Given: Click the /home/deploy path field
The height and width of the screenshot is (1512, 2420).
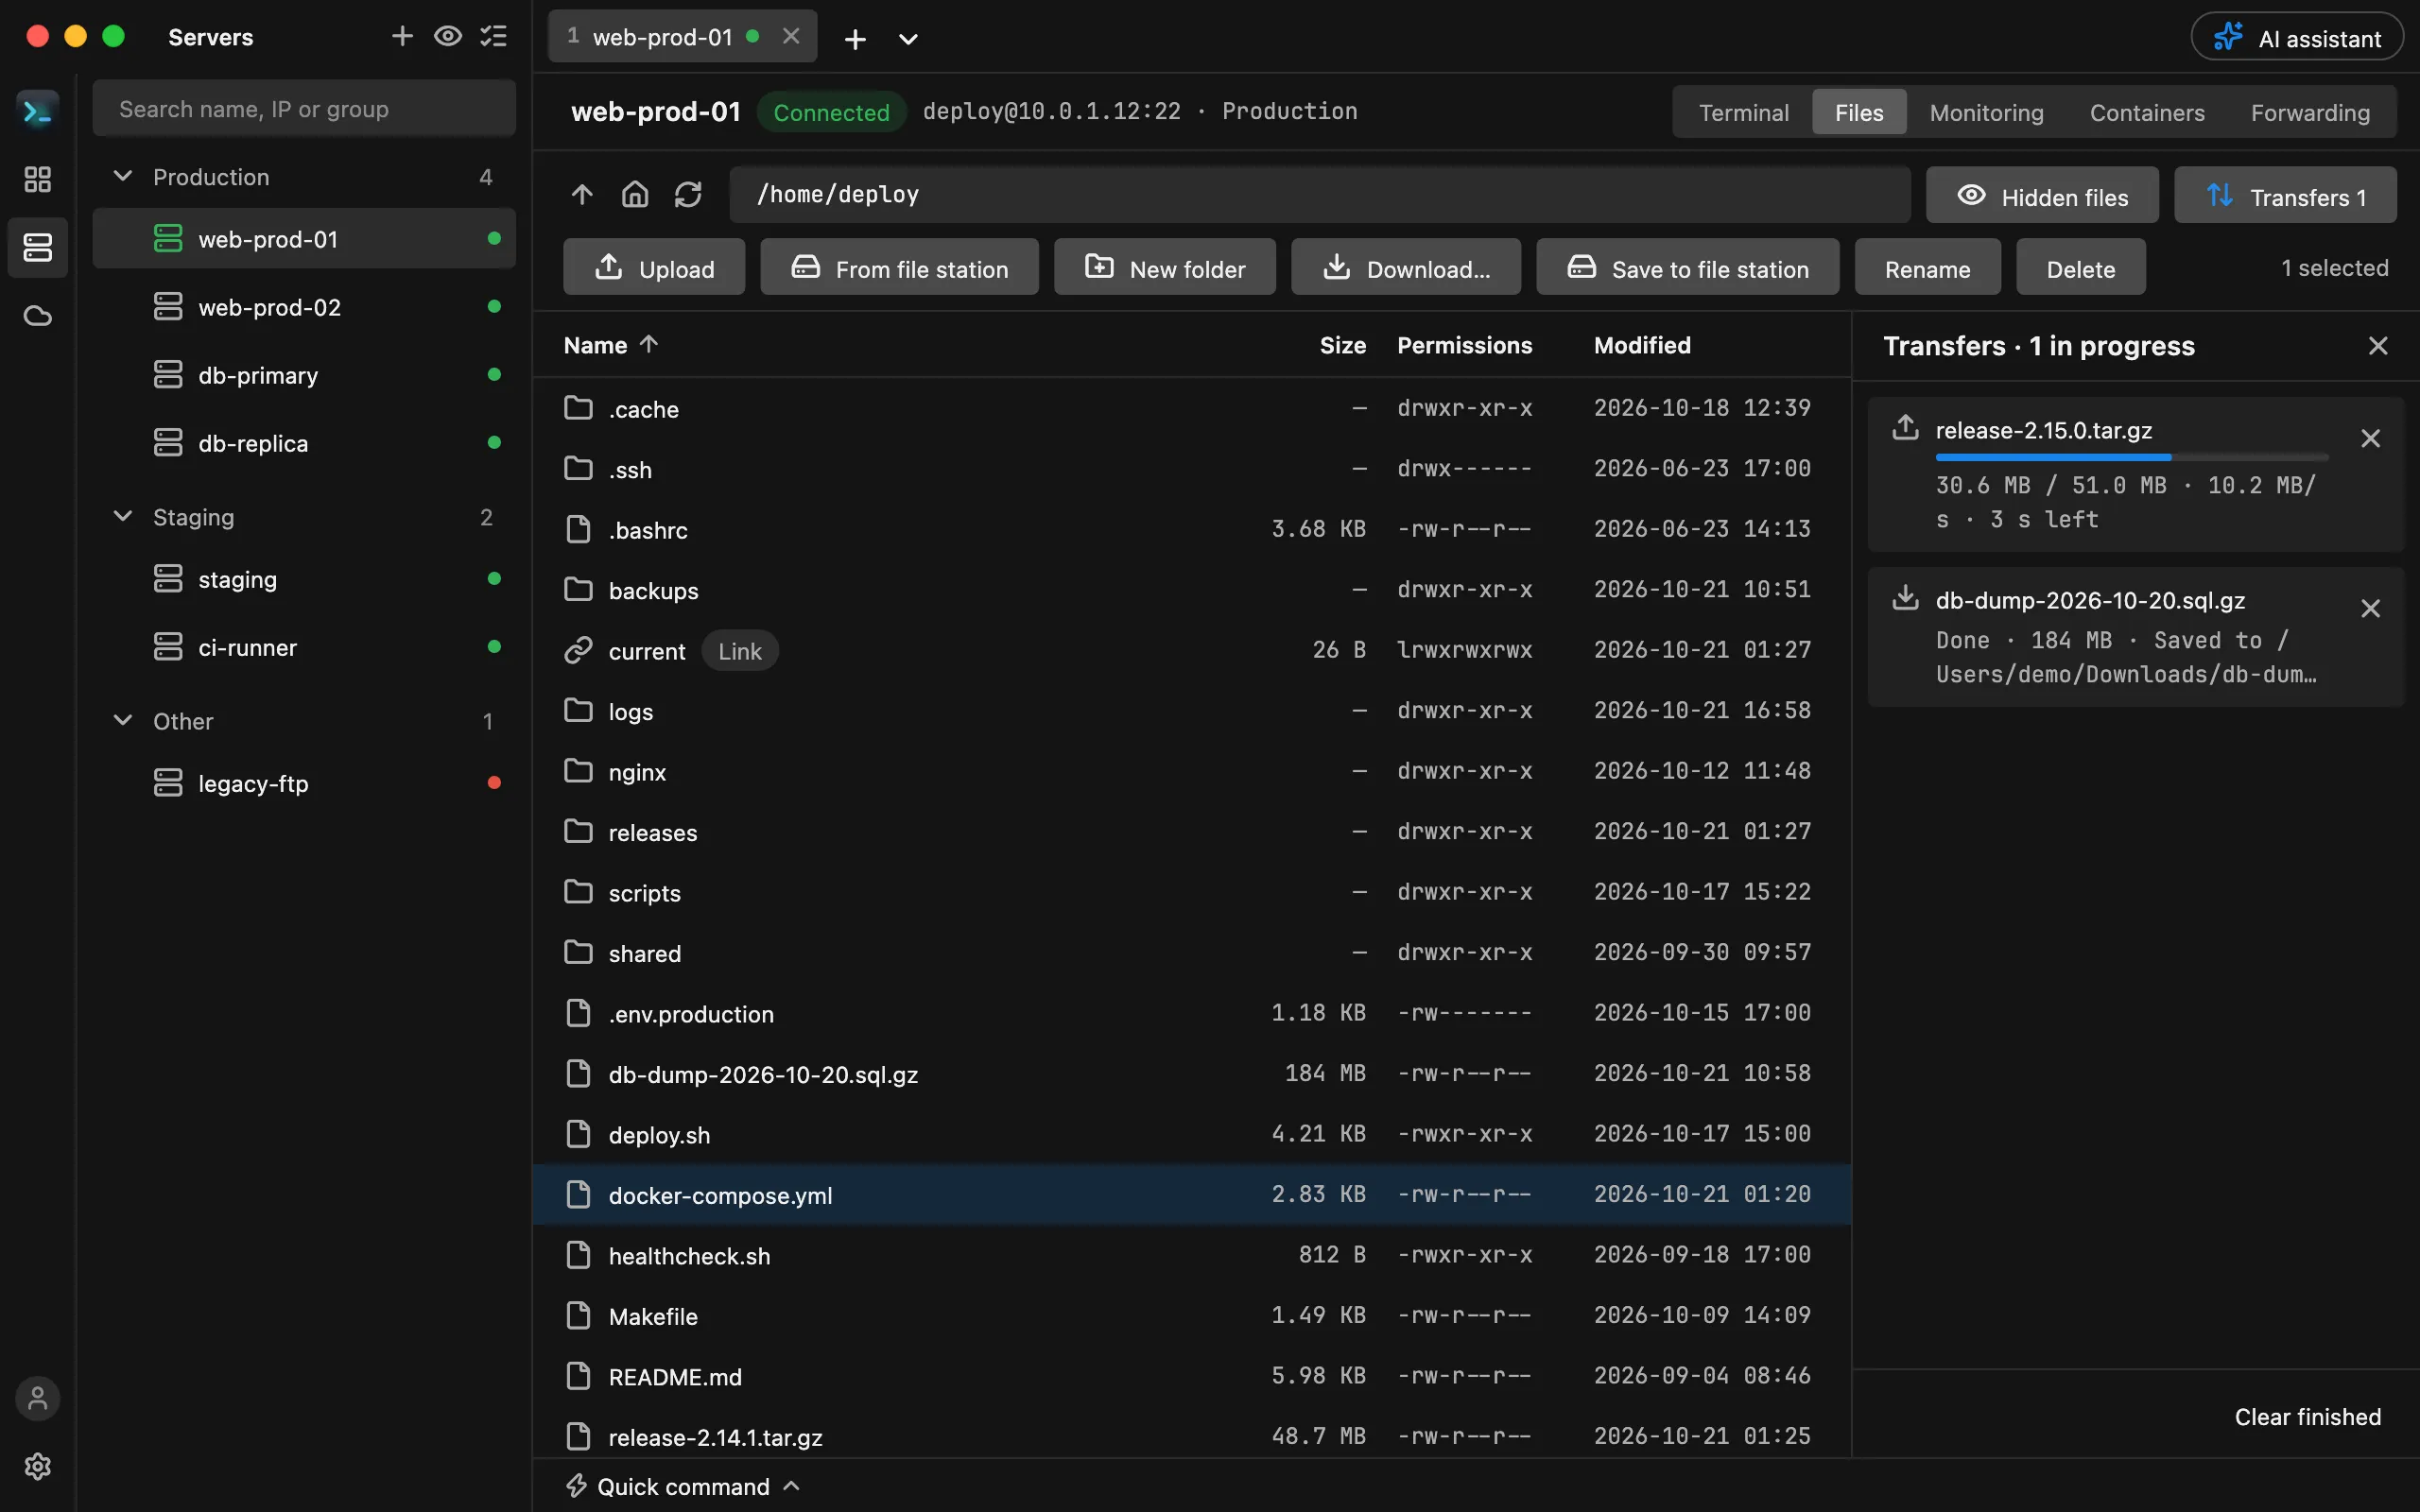Looking at the screenshot, I should pos(1320,194).
